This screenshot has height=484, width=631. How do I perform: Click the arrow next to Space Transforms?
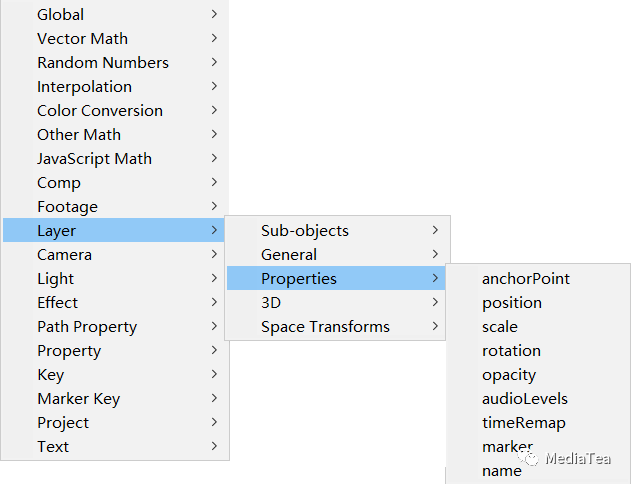[x=436, y=327]
